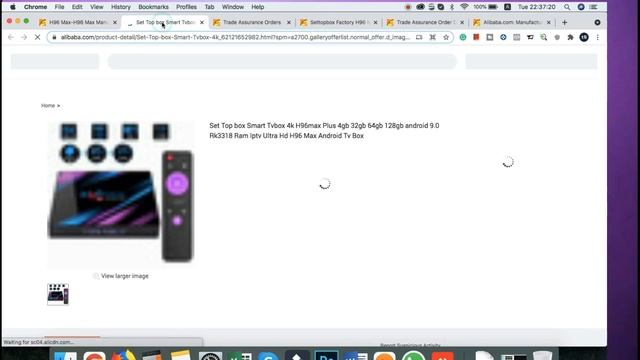This screenshot has height=360, width=640.
Task: Open the File menu
Action: (x=59, y=7)
